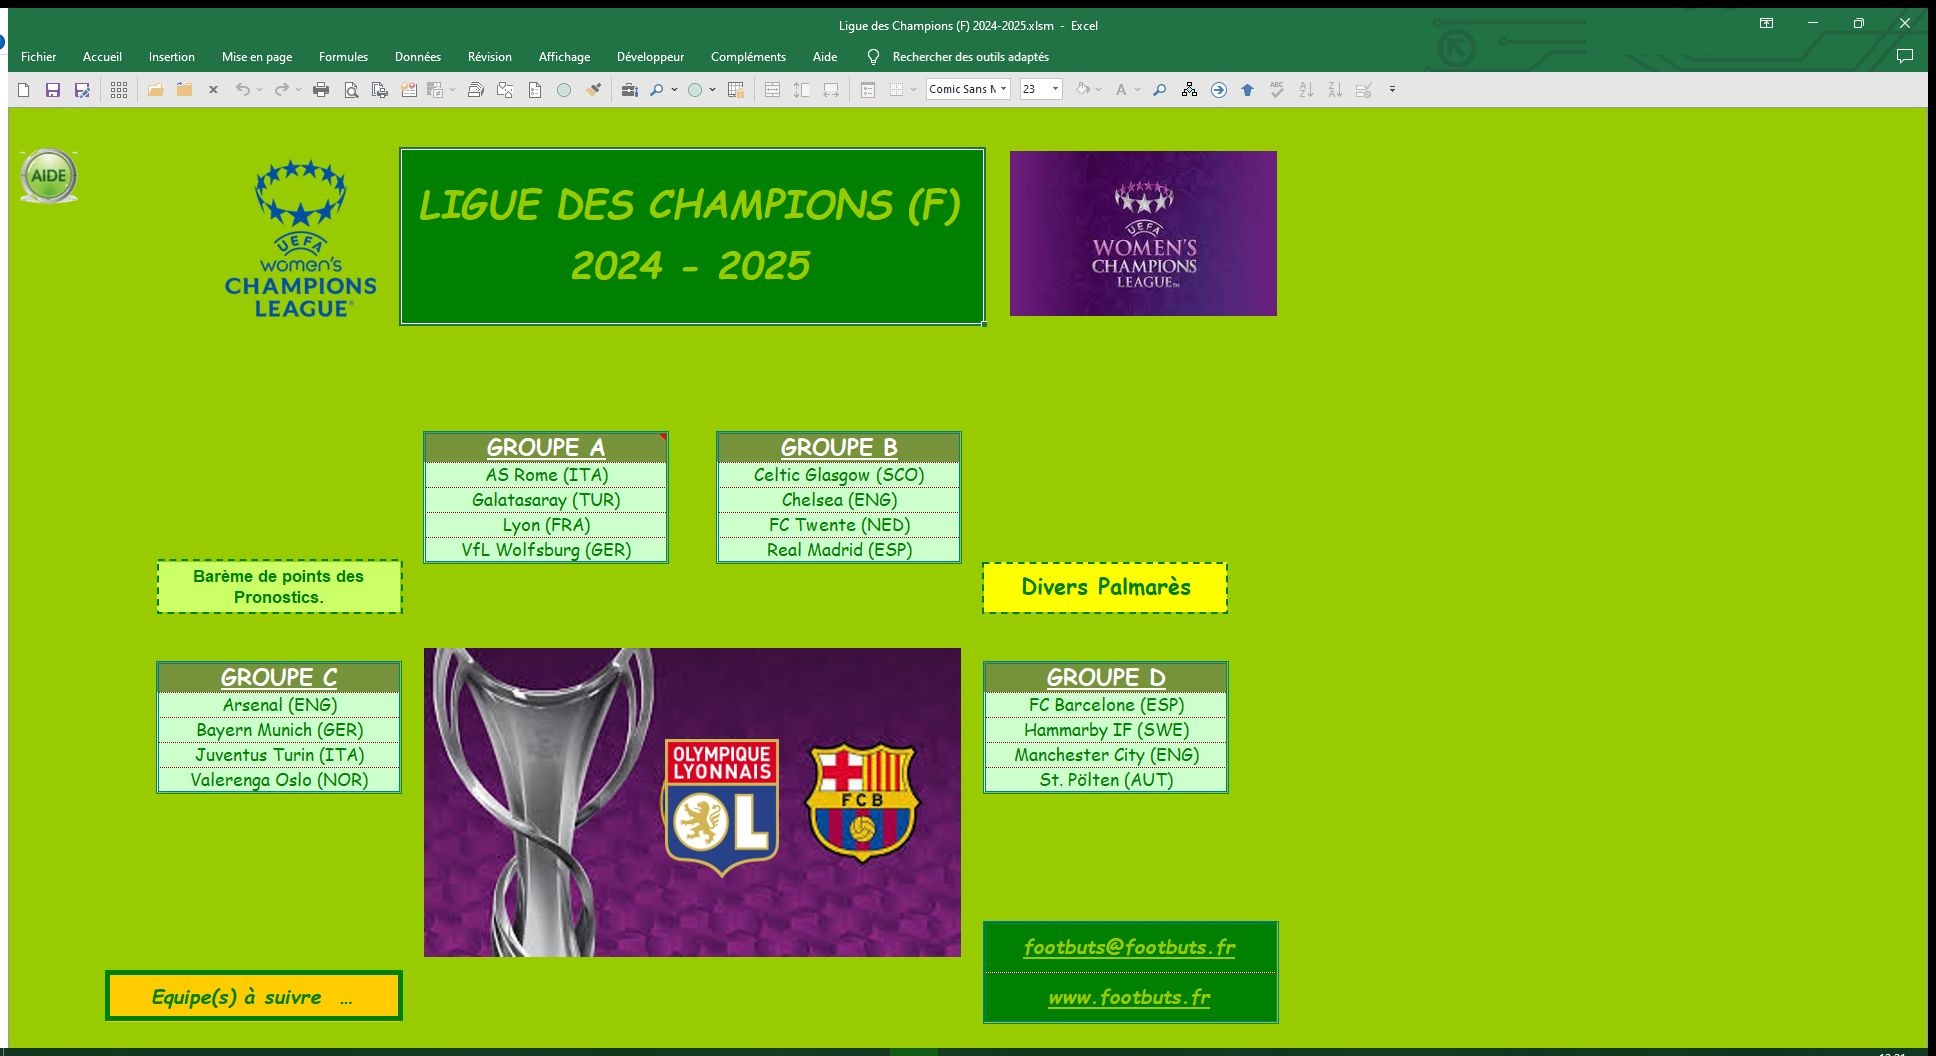Image resolution: width=1936 pixels, height=1056 pixels.
Task: Click the Olympique Lyonnais logo image
Action: tap(722, 807)
